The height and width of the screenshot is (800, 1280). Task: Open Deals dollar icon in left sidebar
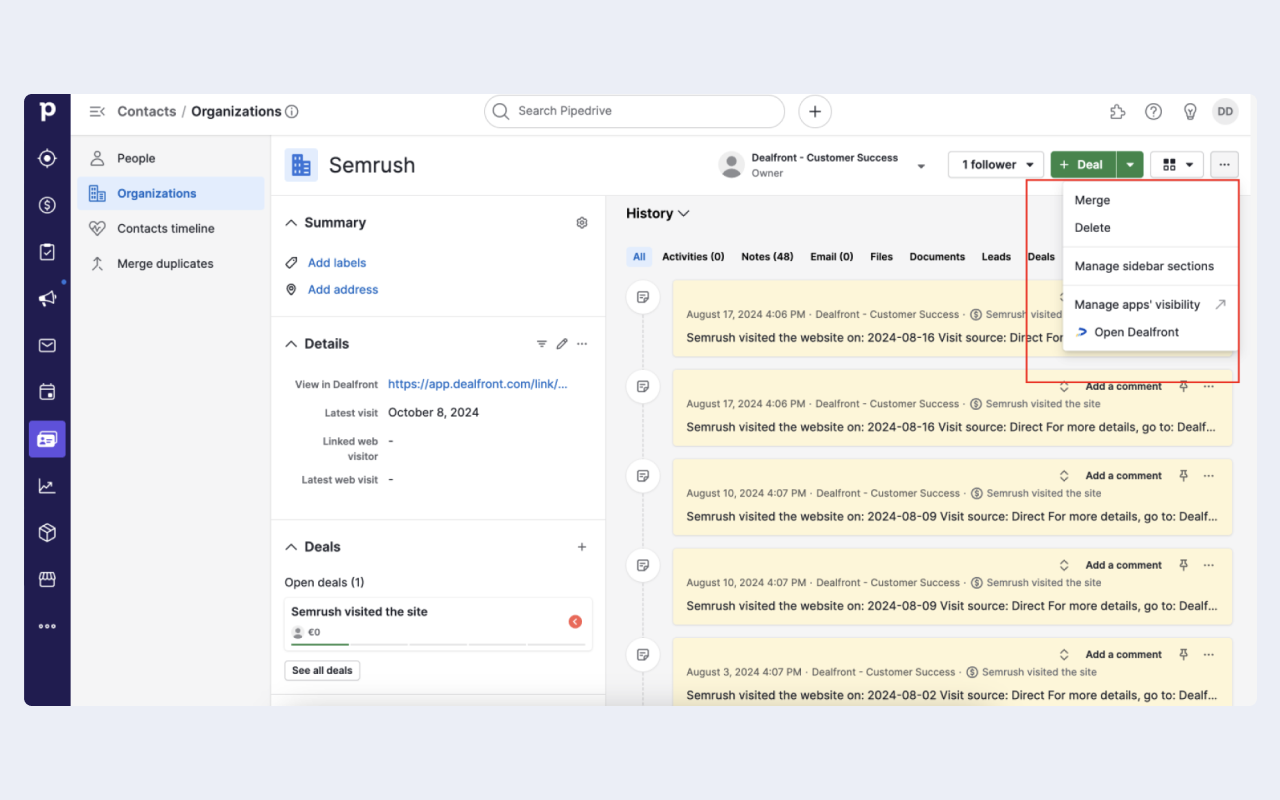(x=47, y=205)
